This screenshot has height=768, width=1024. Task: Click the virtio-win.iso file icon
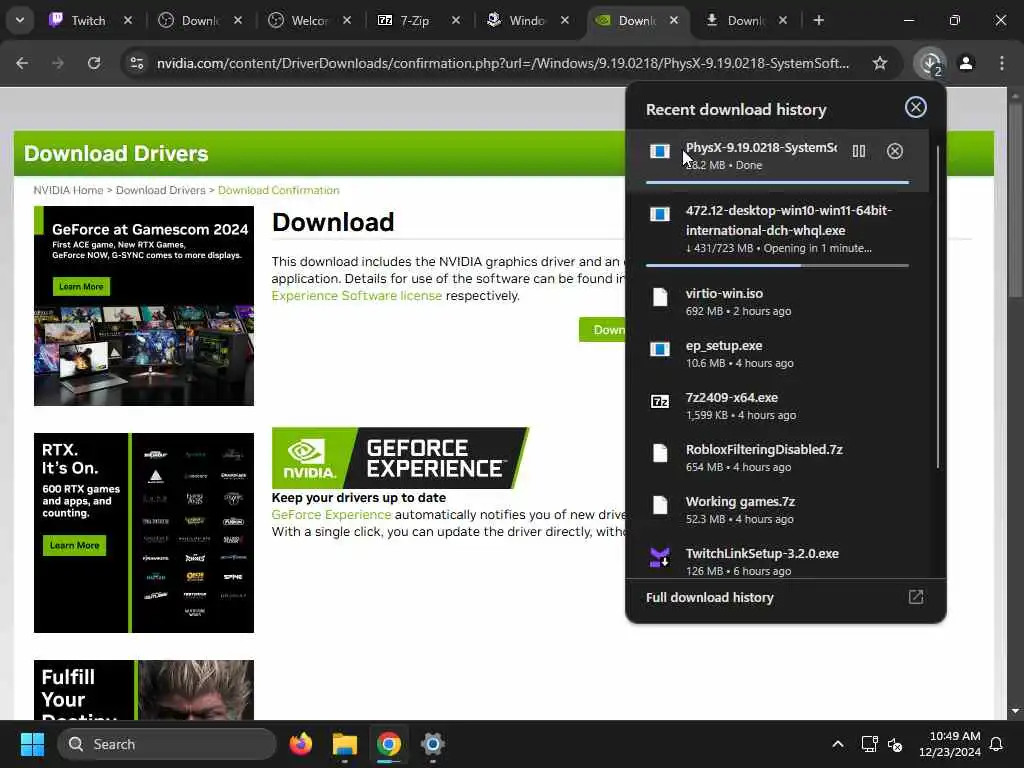(660, 297)
